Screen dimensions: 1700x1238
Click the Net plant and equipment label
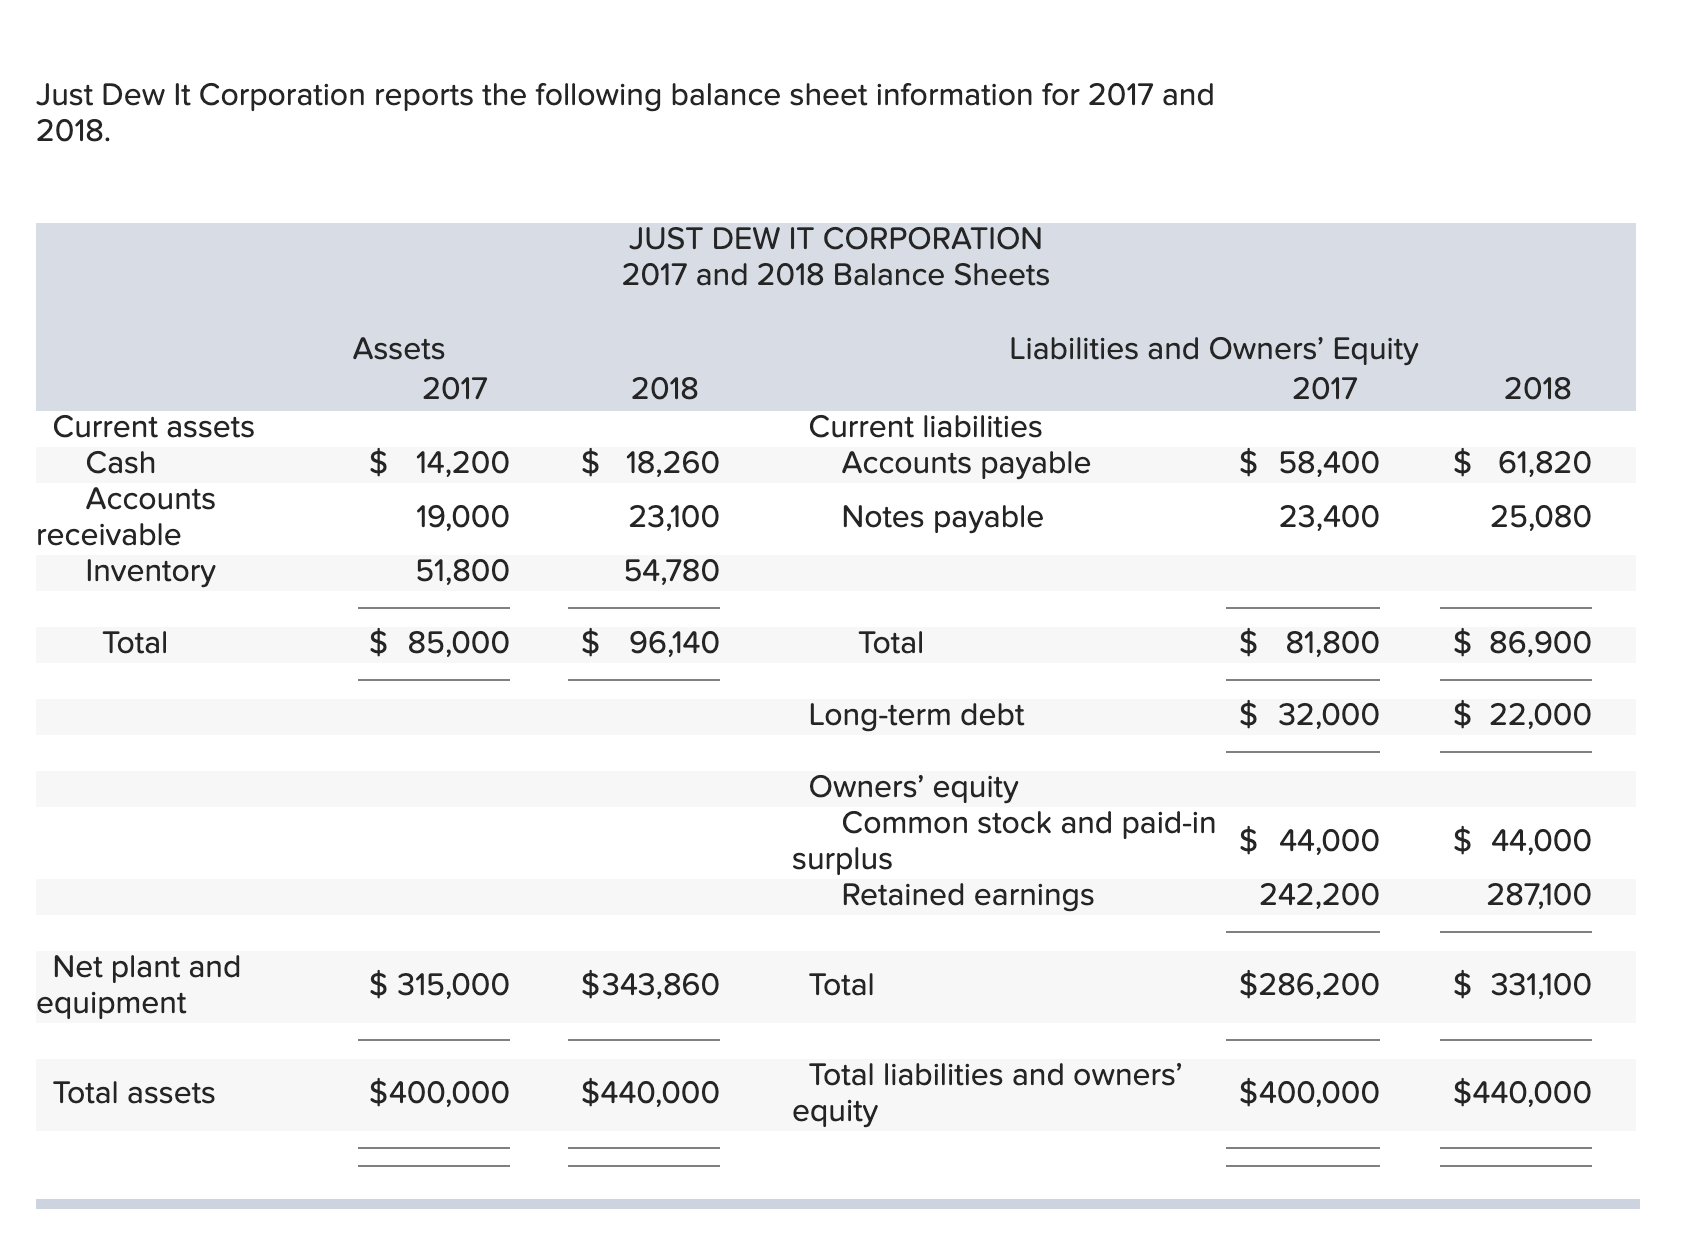coord(138,985)
